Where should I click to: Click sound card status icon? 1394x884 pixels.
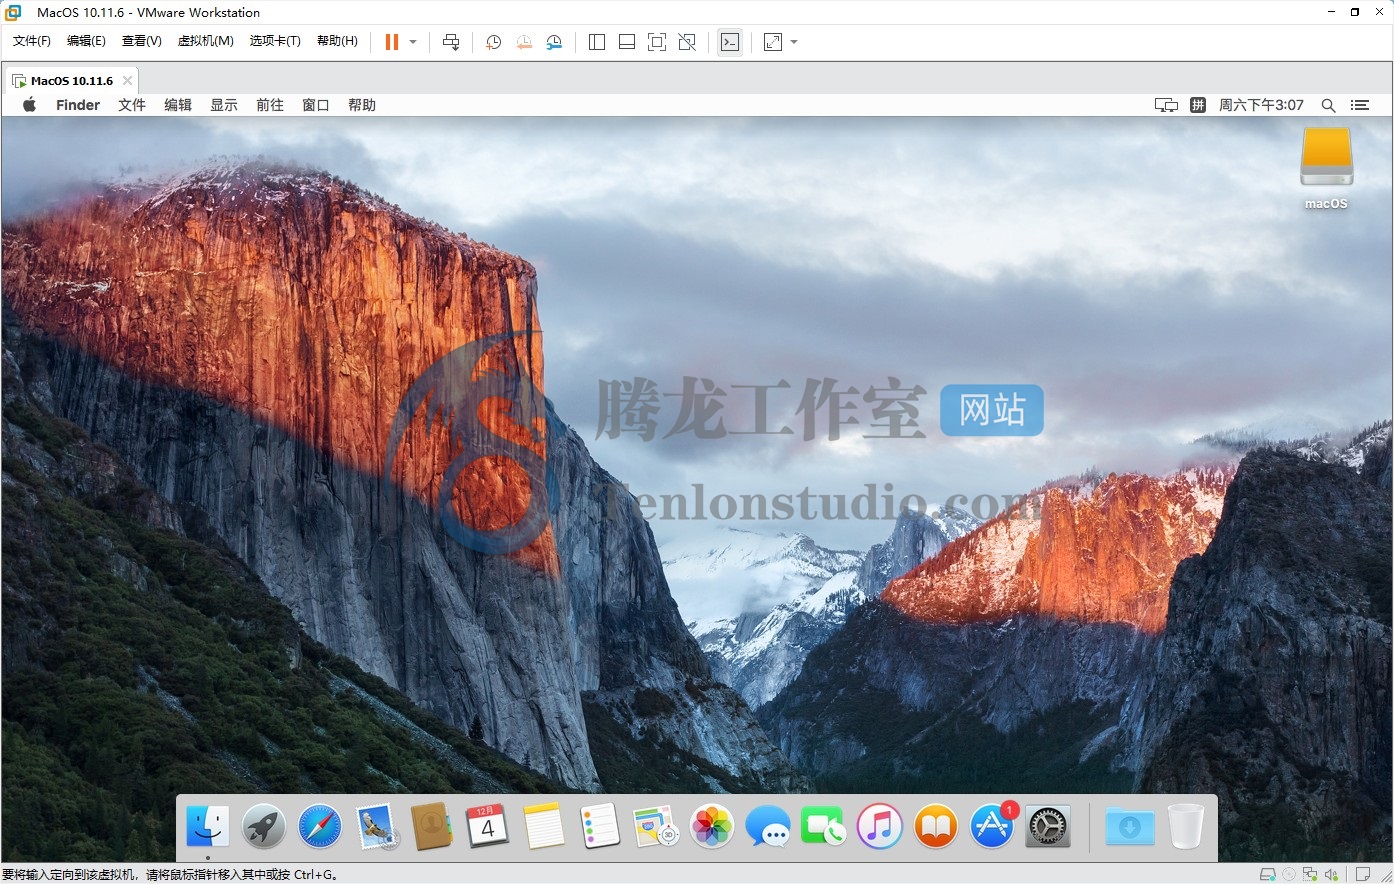pos(1331,874)
